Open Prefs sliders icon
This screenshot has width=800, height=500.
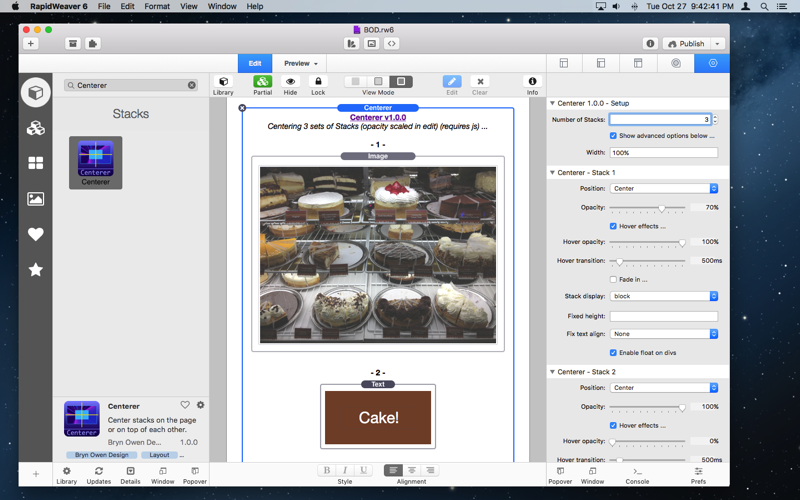pos(698,475)
